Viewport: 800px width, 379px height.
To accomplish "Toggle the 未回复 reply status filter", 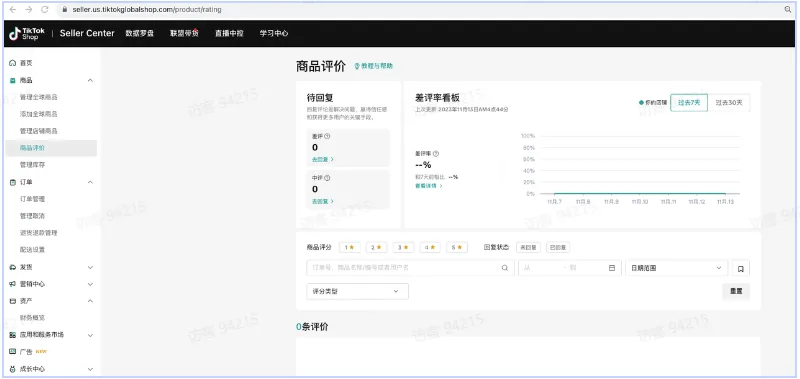I will coord(528,247).
